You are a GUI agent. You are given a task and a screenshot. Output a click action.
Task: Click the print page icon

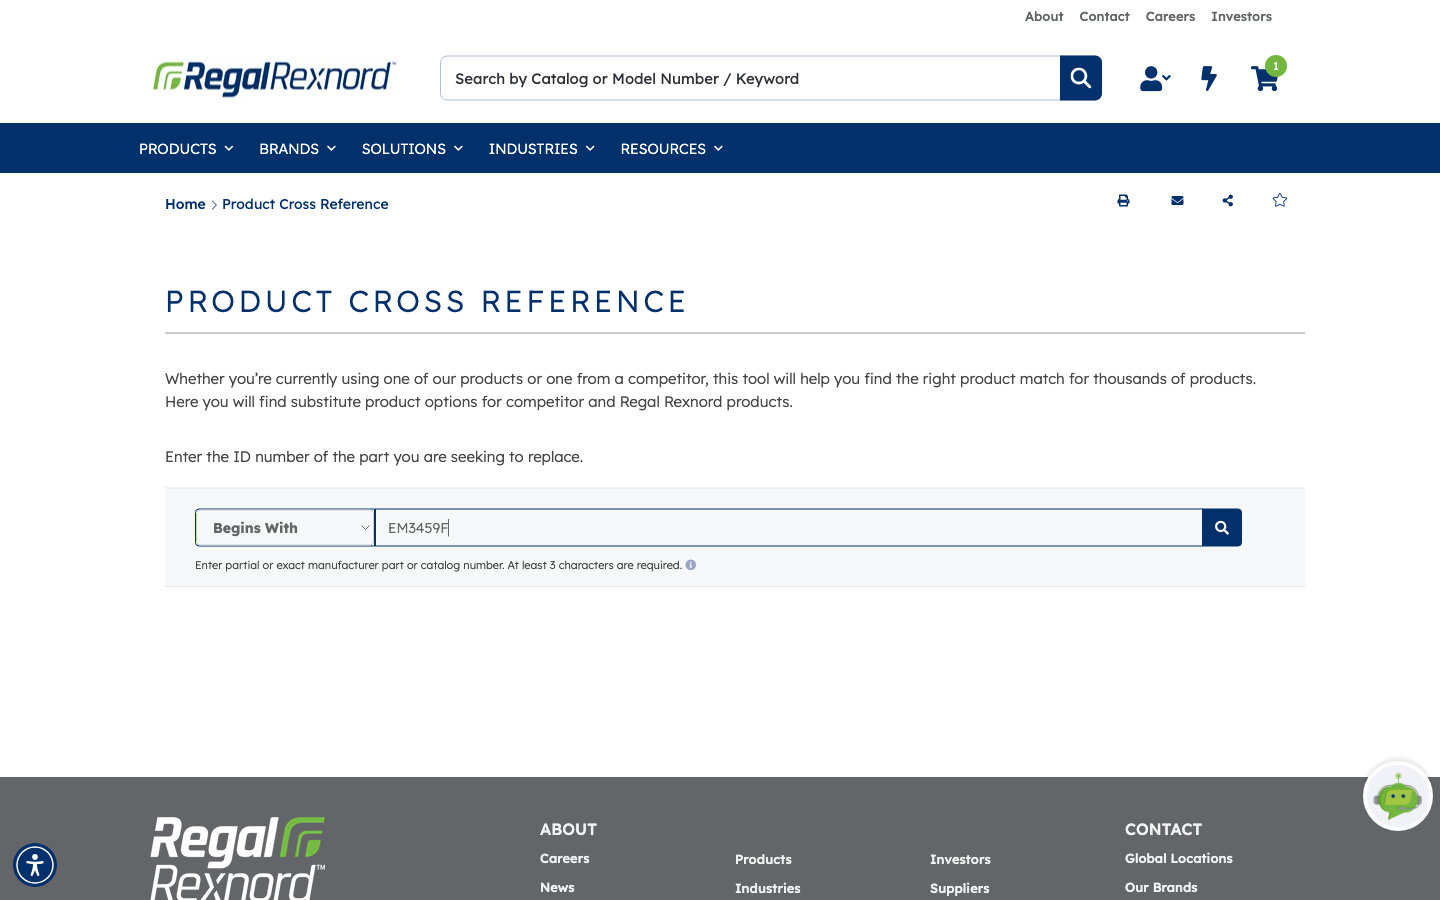[x=1123, y=200]
